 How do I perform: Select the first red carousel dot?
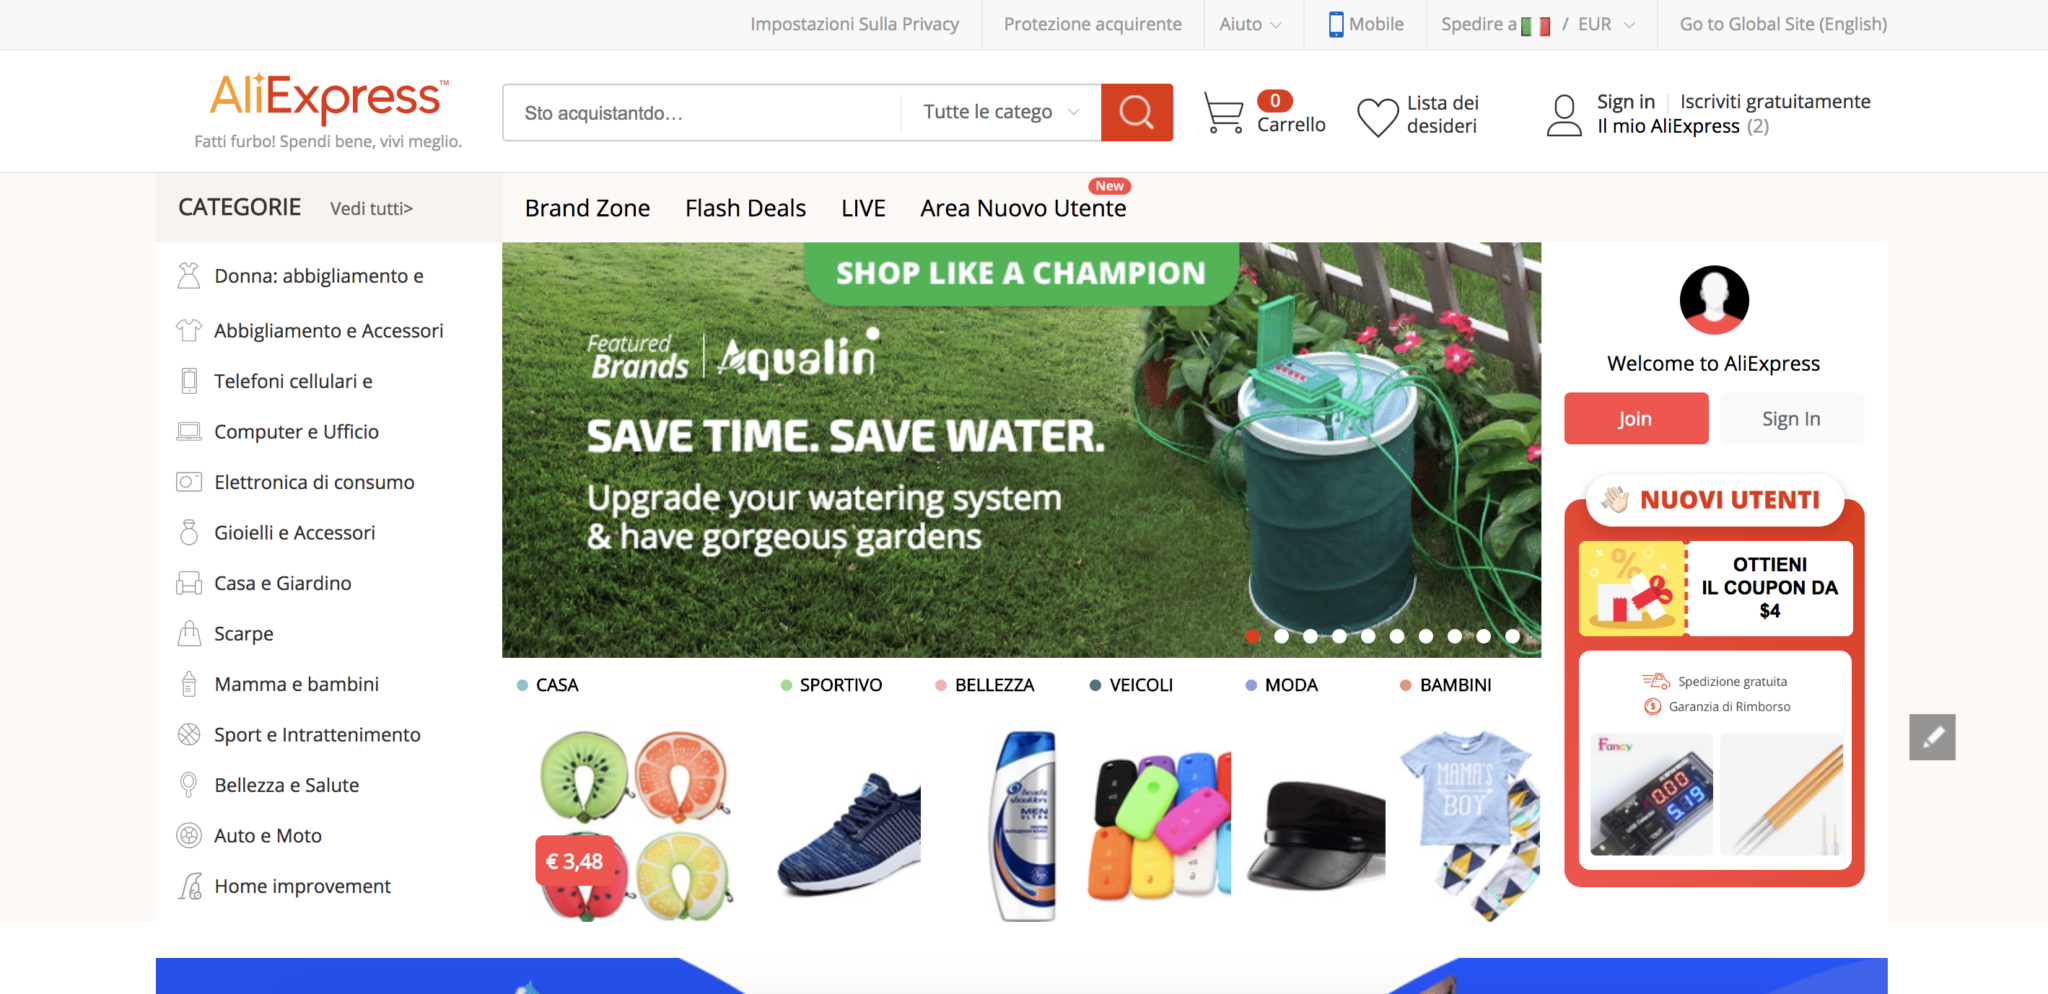[1252, 636]
